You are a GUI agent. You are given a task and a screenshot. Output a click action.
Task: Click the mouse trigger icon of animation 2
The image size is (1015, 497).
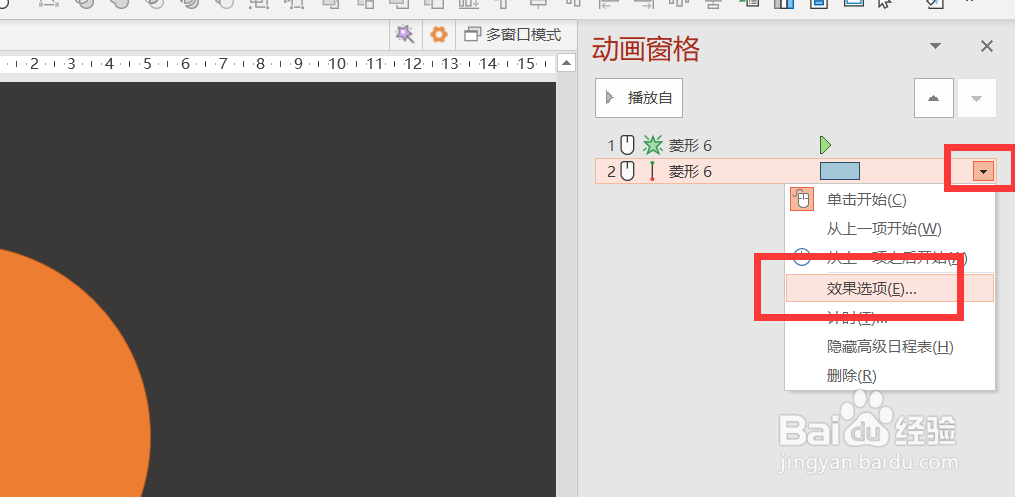(627, 171)
